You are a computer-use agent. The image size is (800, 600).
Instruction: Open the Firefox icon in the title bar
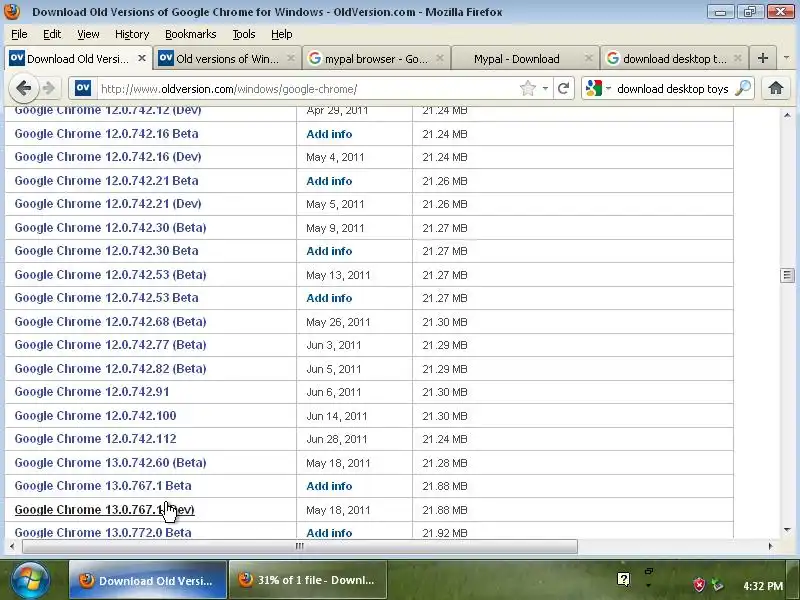12,11
